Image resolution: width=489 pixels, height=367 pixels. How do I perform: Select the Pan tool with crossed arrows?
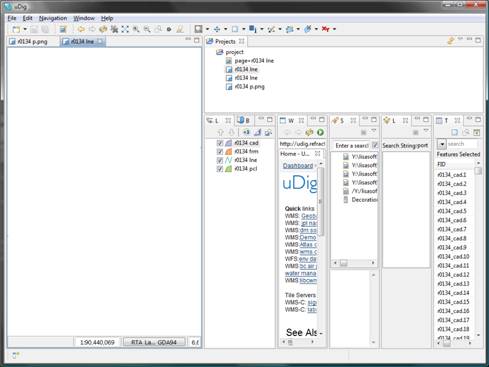coord(217,29)
